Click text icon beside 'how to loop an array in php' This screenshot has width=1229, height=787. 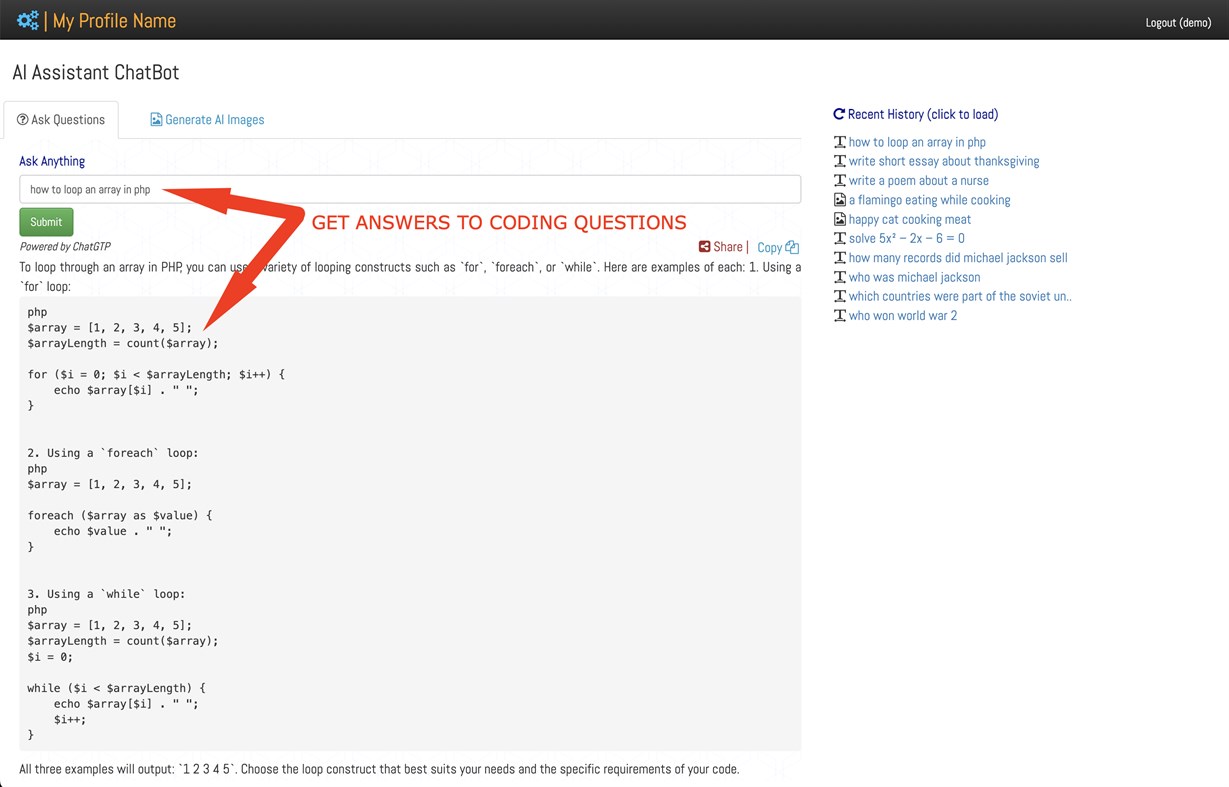840,142
